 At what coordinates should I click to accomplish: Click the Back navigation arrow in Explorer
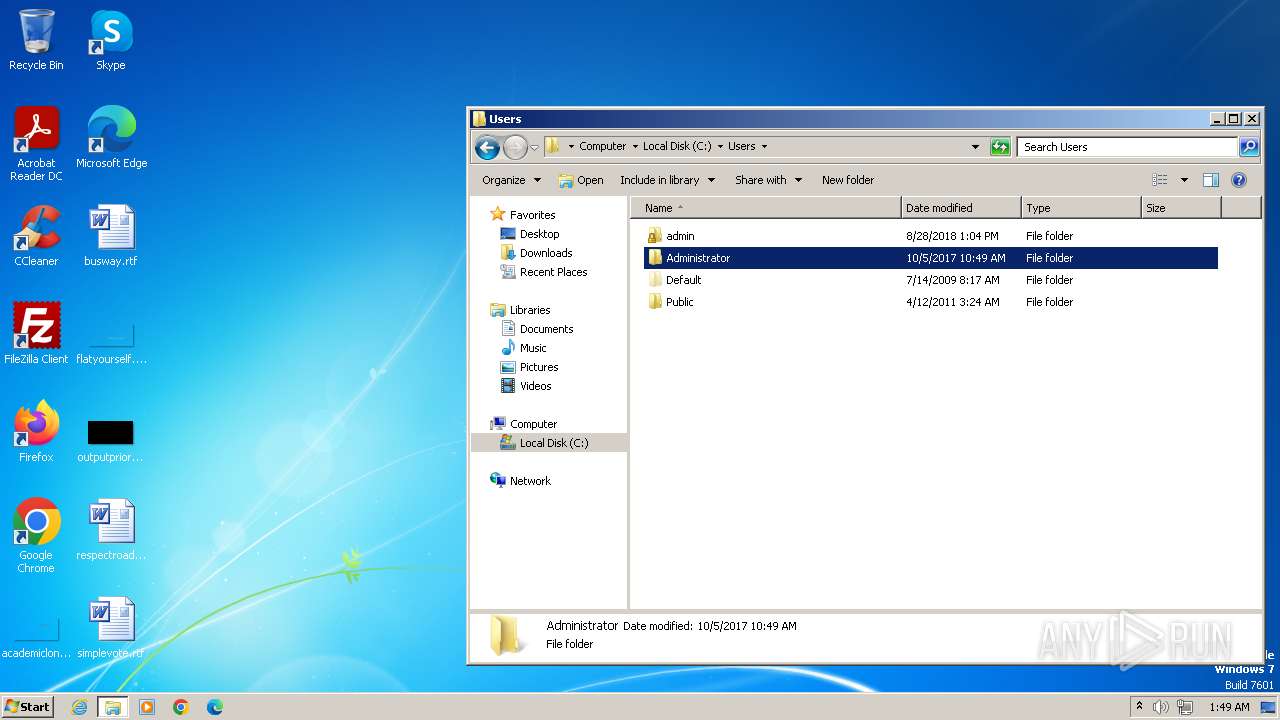[487, 148]
